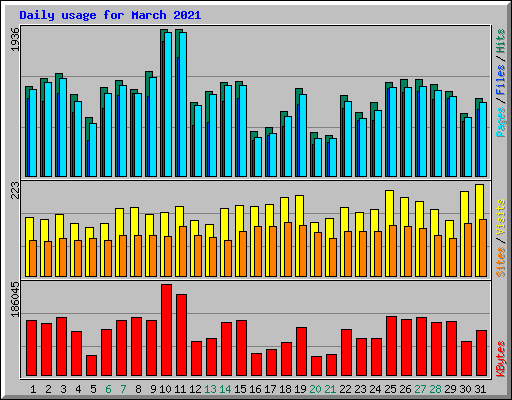Click weekend day 13 label
Image resolution: width=512 pixels, height=400 pixels.
pos(210,389)
